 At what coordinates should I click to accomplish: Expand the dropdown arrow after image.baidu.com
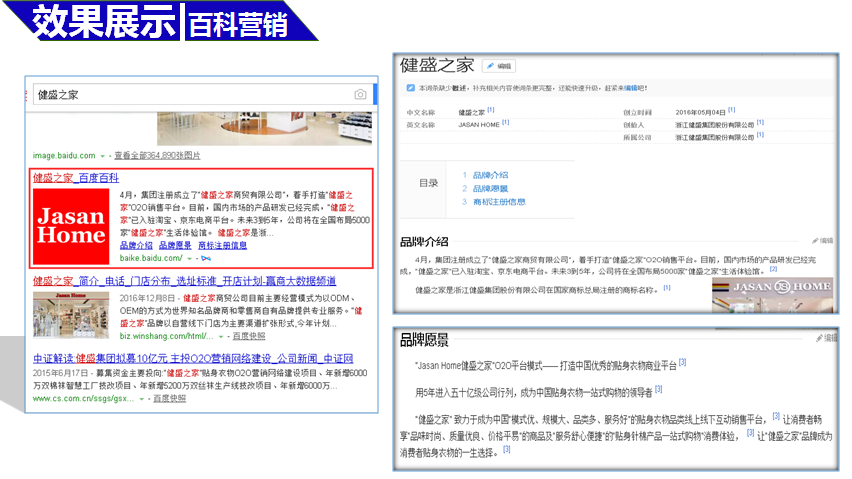(x=103, y=157)
